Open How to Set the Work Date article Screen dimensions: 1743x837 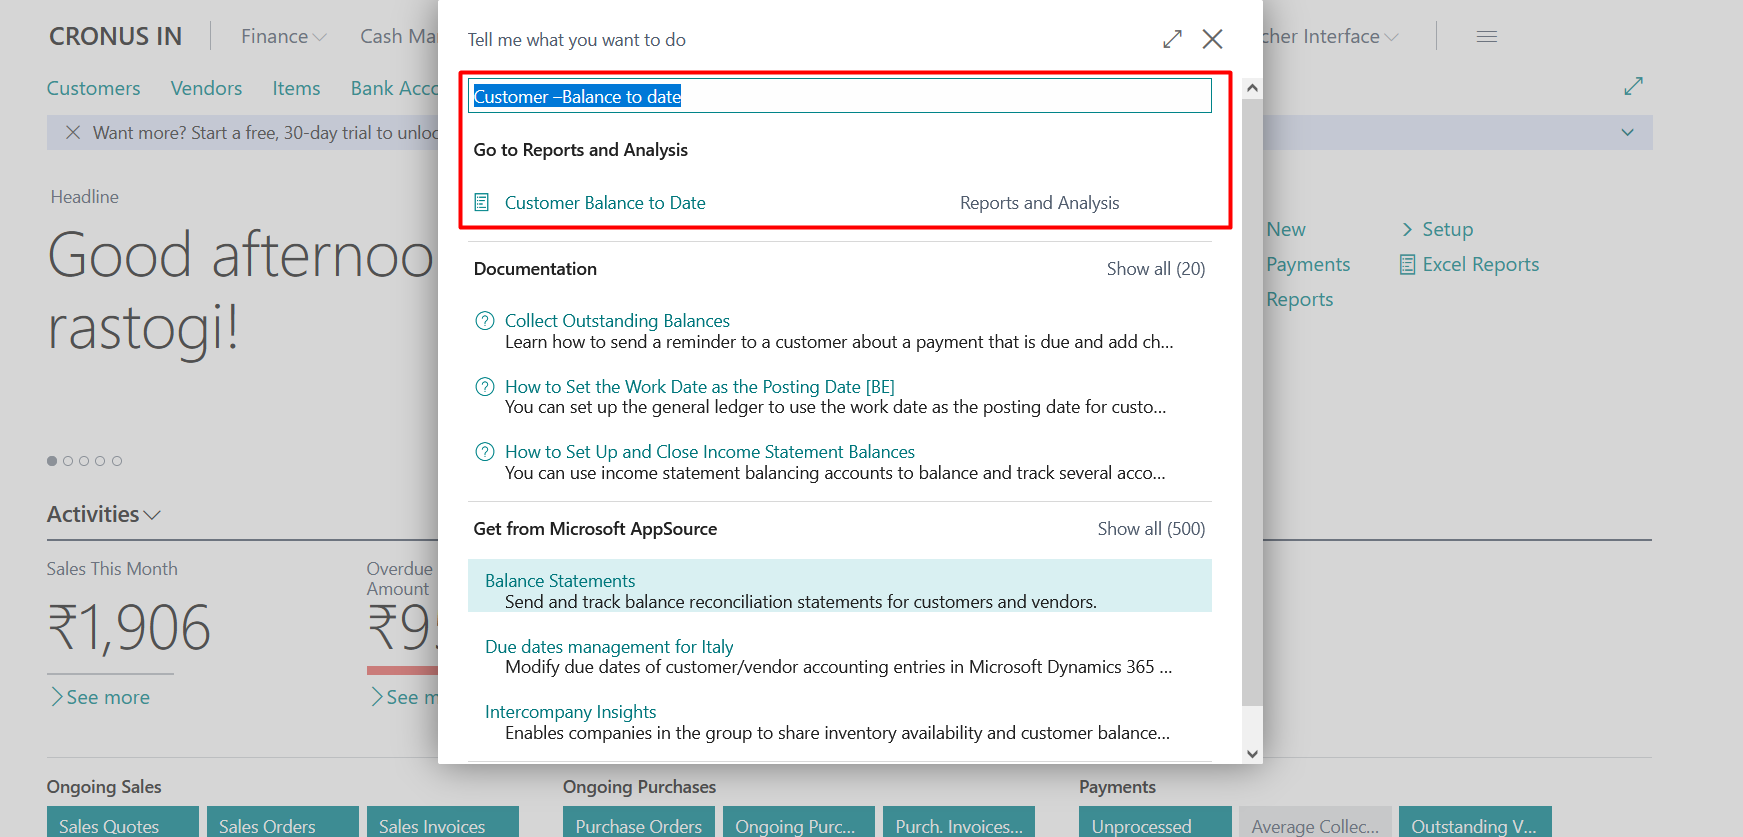[700, 387]
